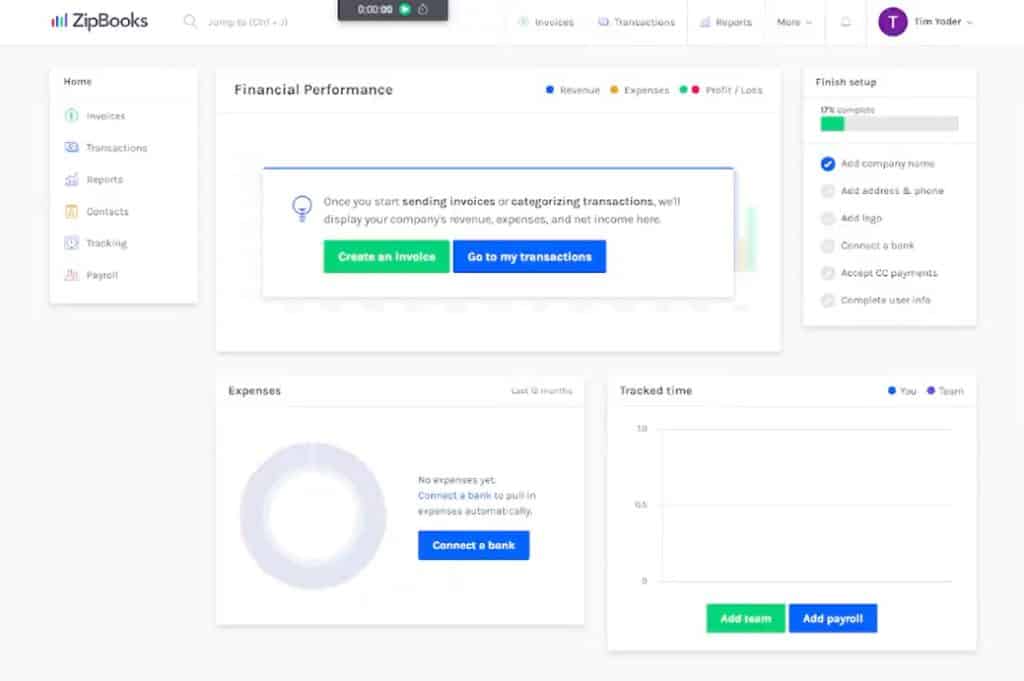Uncheck the completed 'Add company name' item

point(828,163)
